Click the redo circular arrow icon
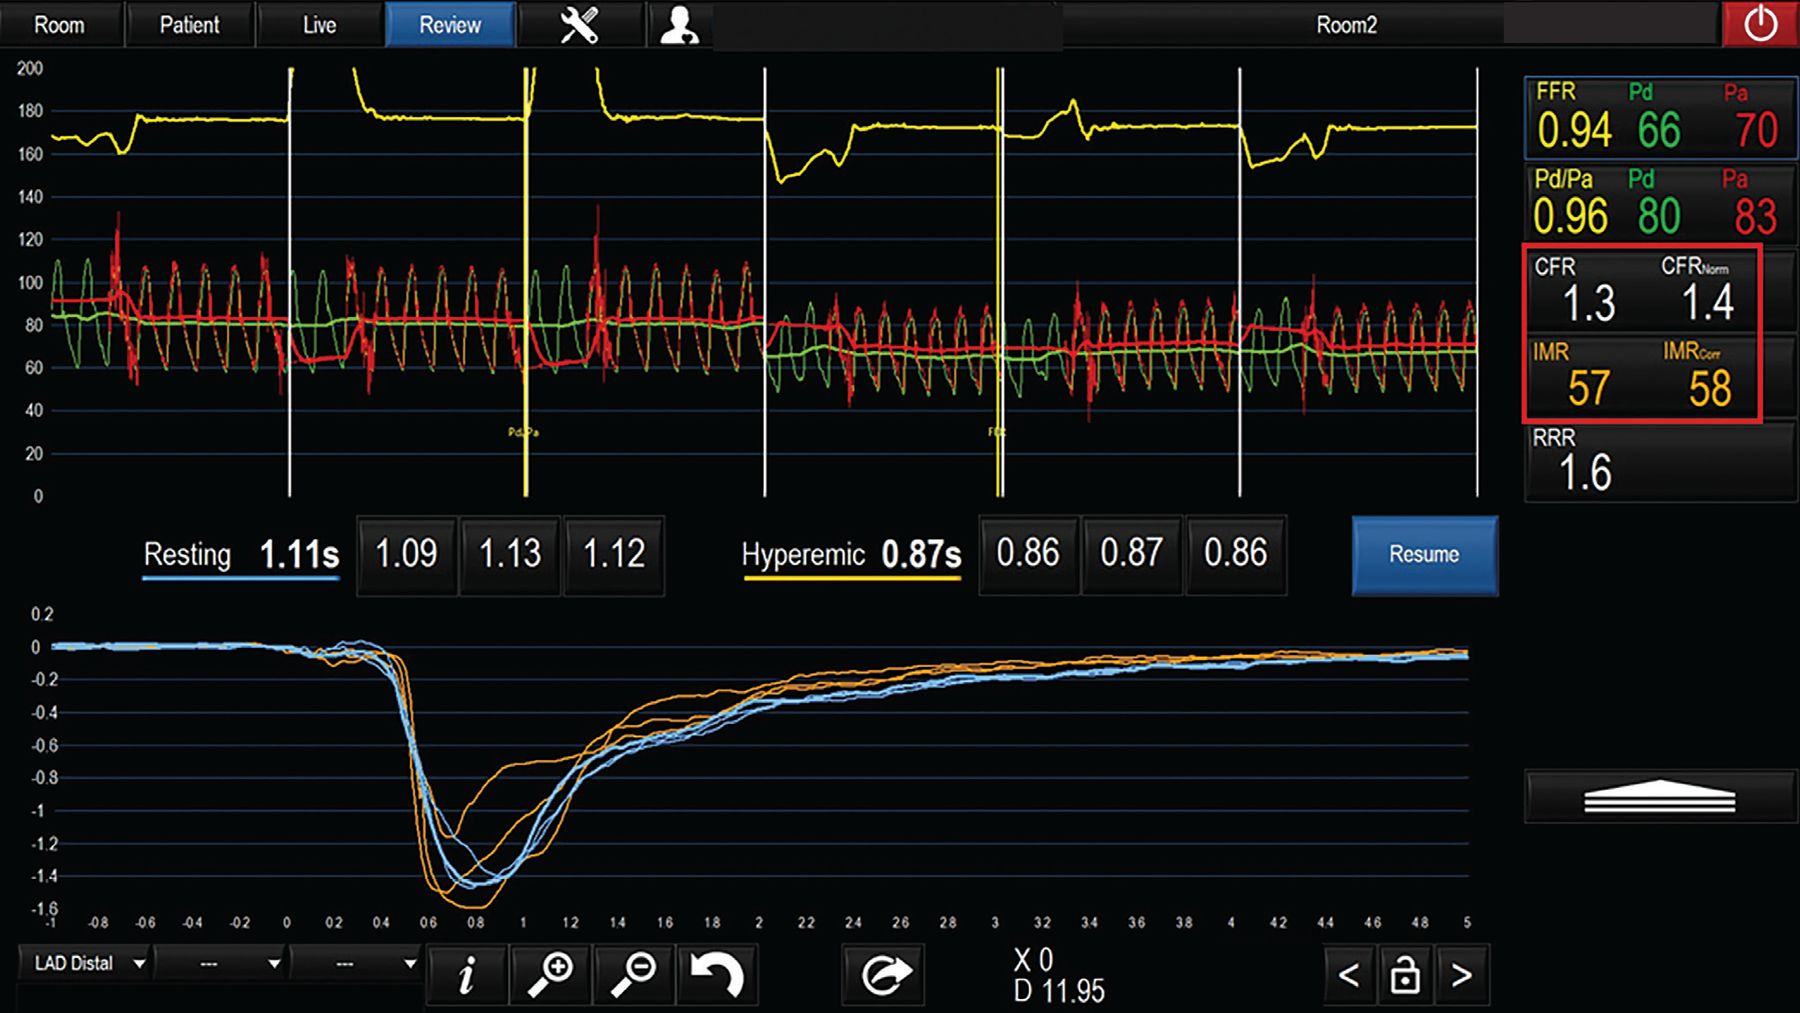1800x1013 pixels. (884, 974)
